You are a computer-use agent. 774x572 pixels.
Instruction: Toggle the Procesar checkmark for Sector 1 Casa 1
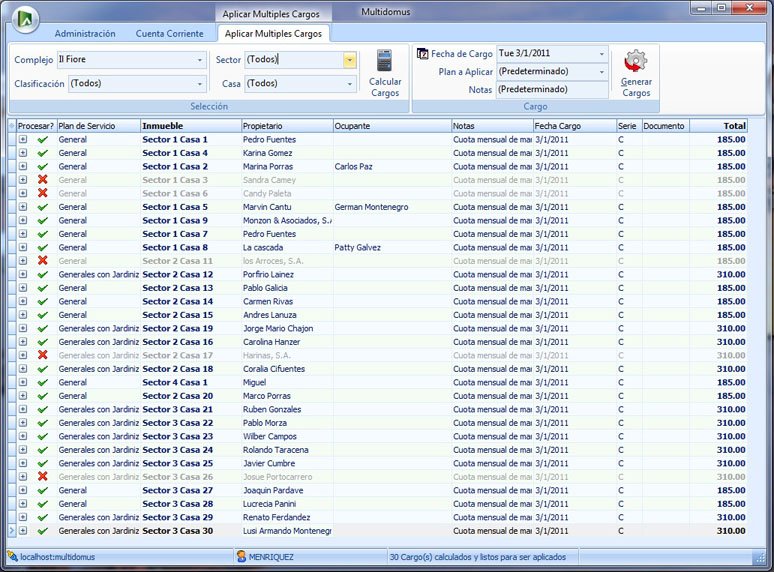[x=43, y=140]
